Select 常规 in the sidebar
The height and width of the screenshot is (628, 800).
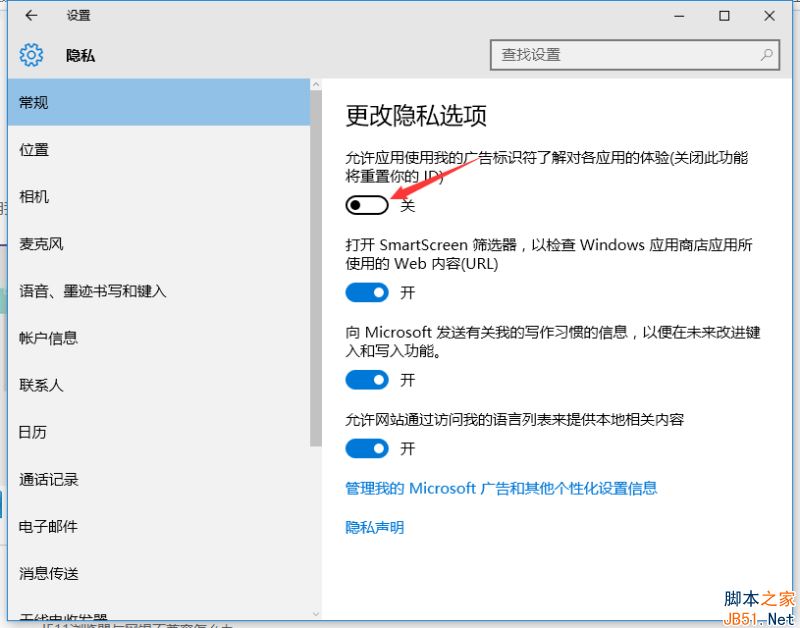[159, 102]
